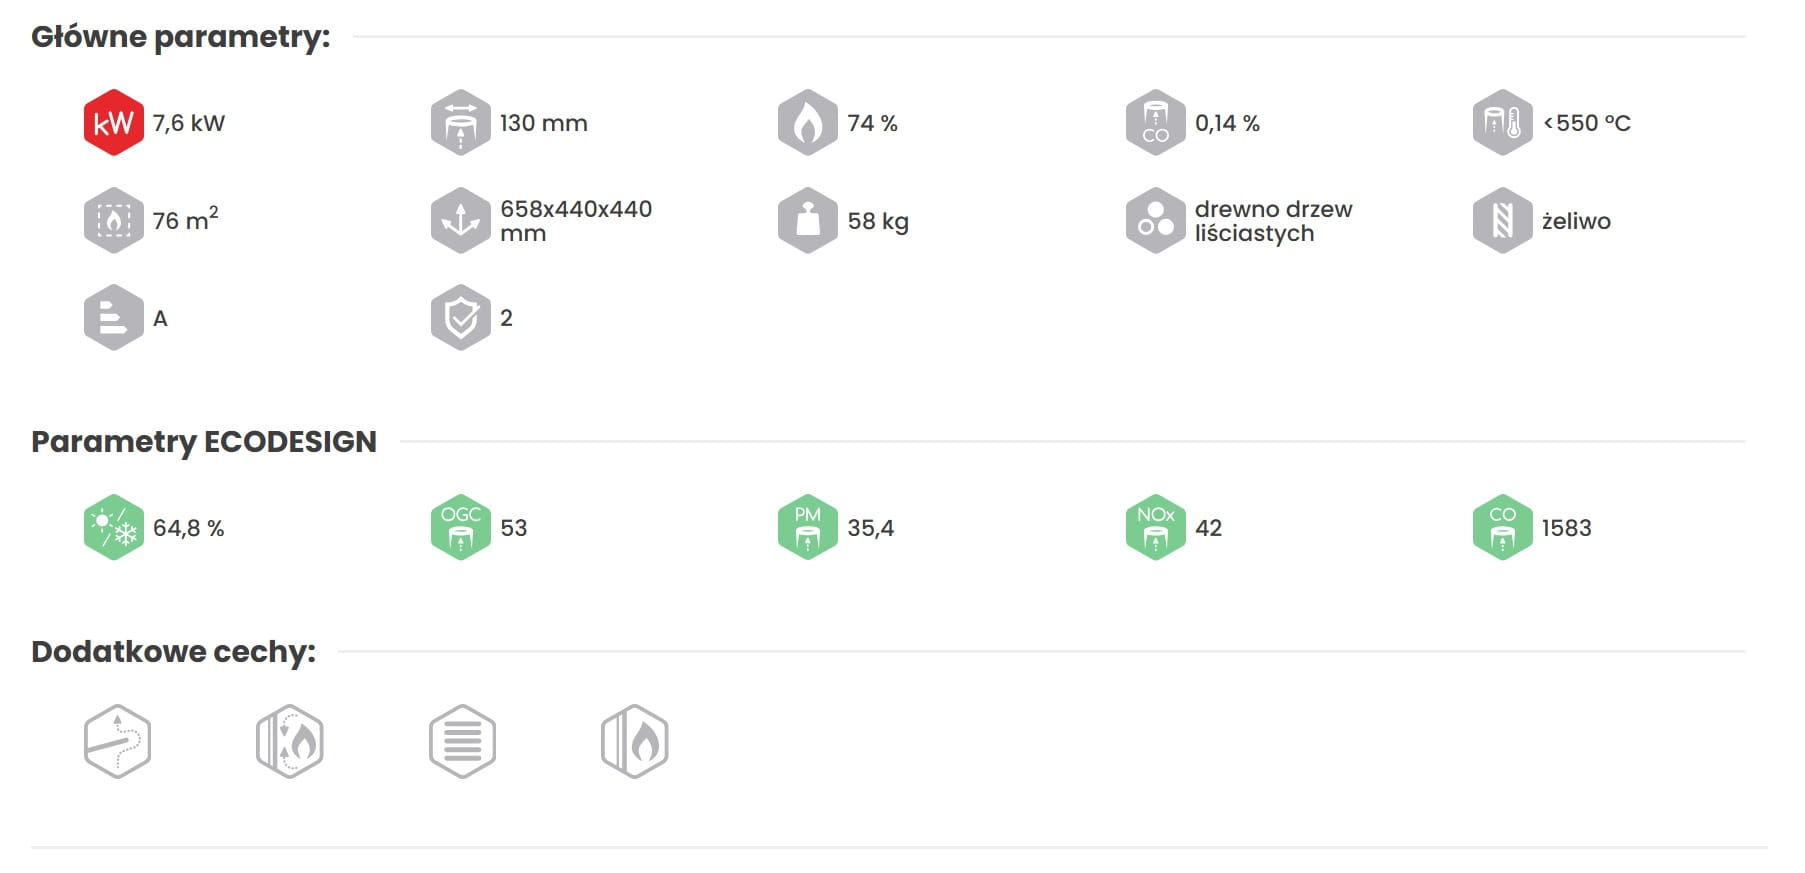The image size is (1805, 873).
Task: Click the baffle smoke path feature icon
Action: tap(117, 742)
